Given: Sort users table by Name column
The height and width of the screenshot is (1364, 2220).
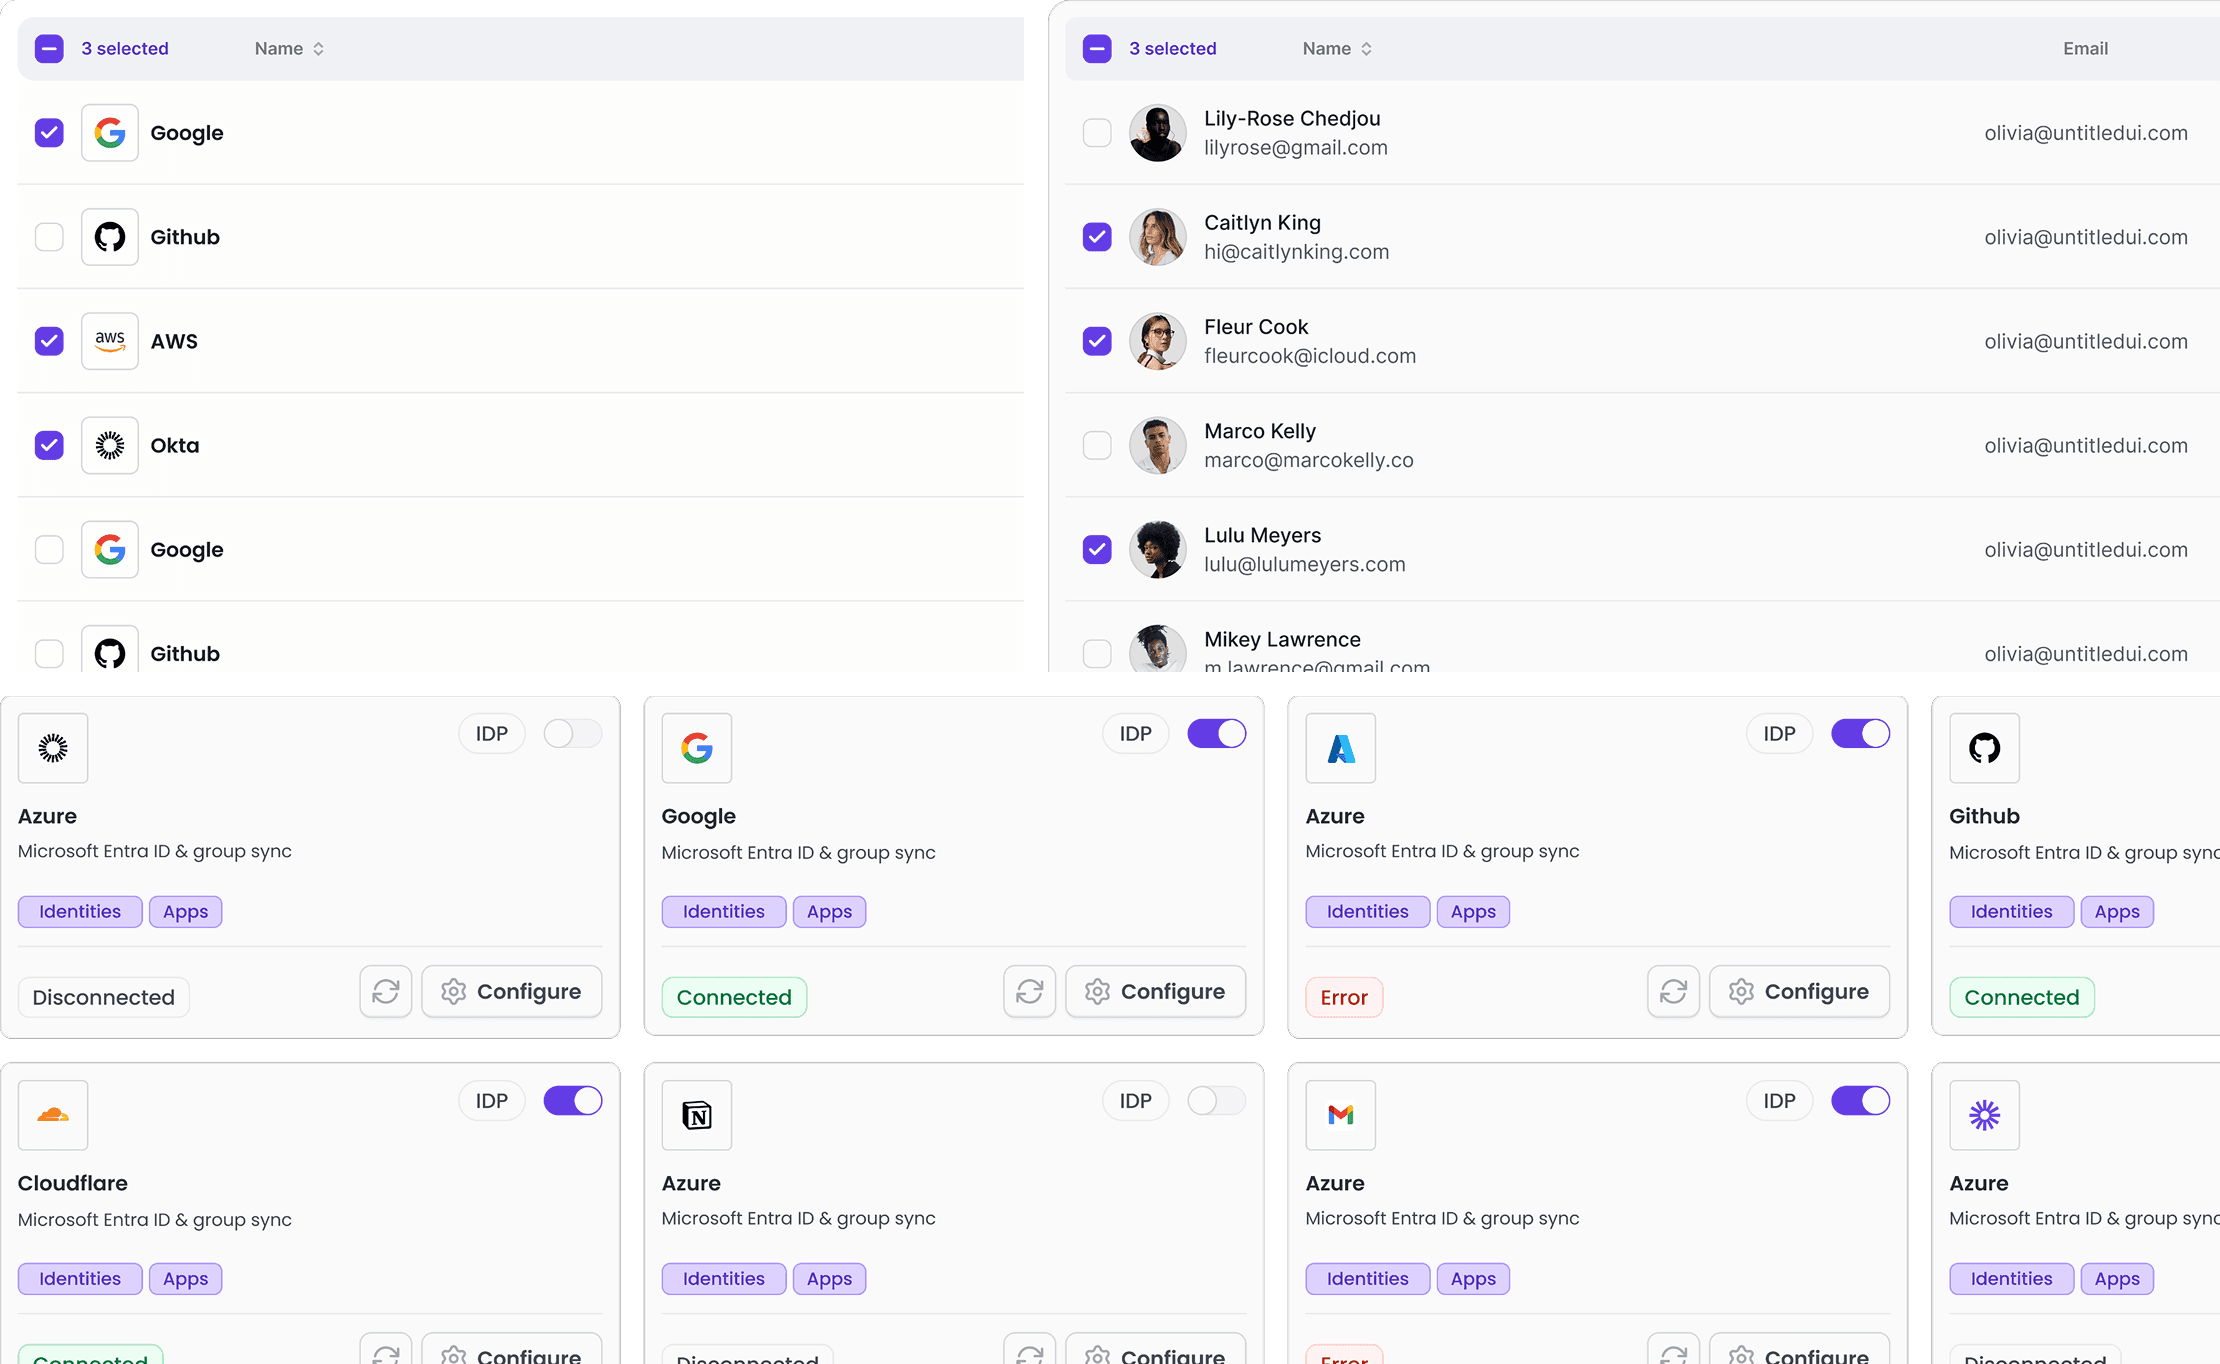Looking at the screenshot, I should [1337, 49].
